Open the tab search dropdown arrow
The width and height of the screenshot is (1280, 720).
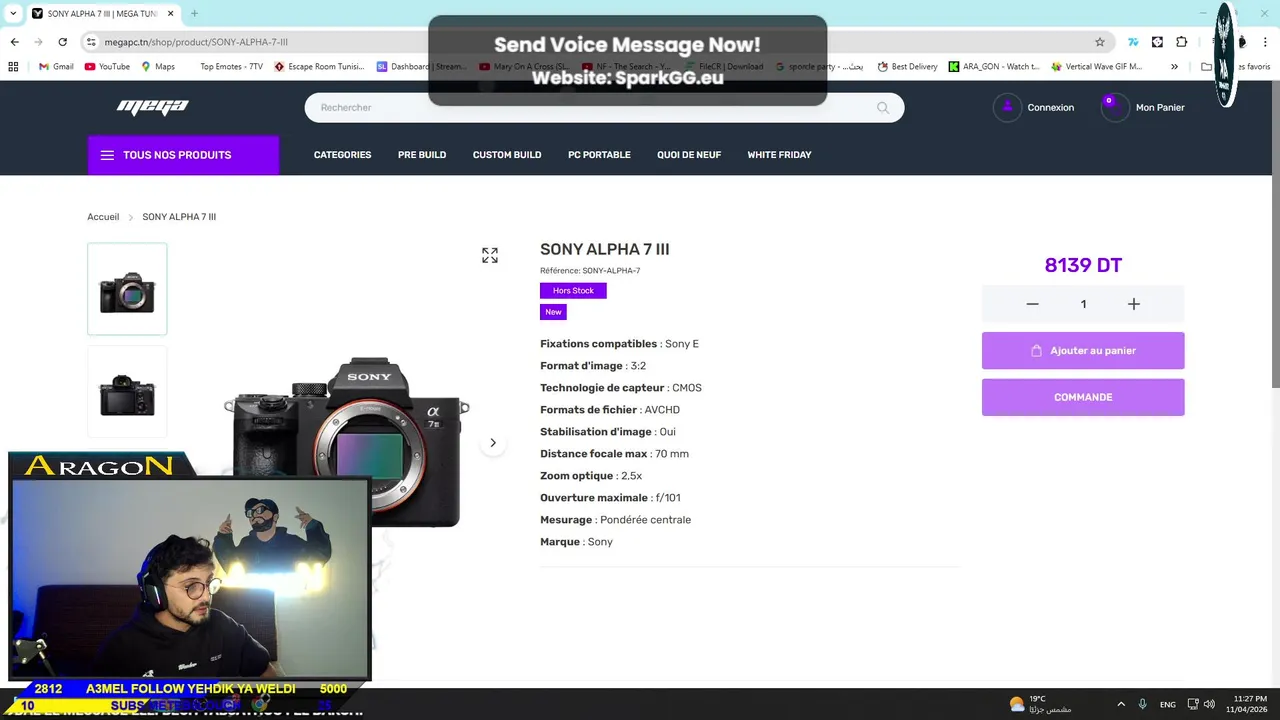[x=13, y=14]
